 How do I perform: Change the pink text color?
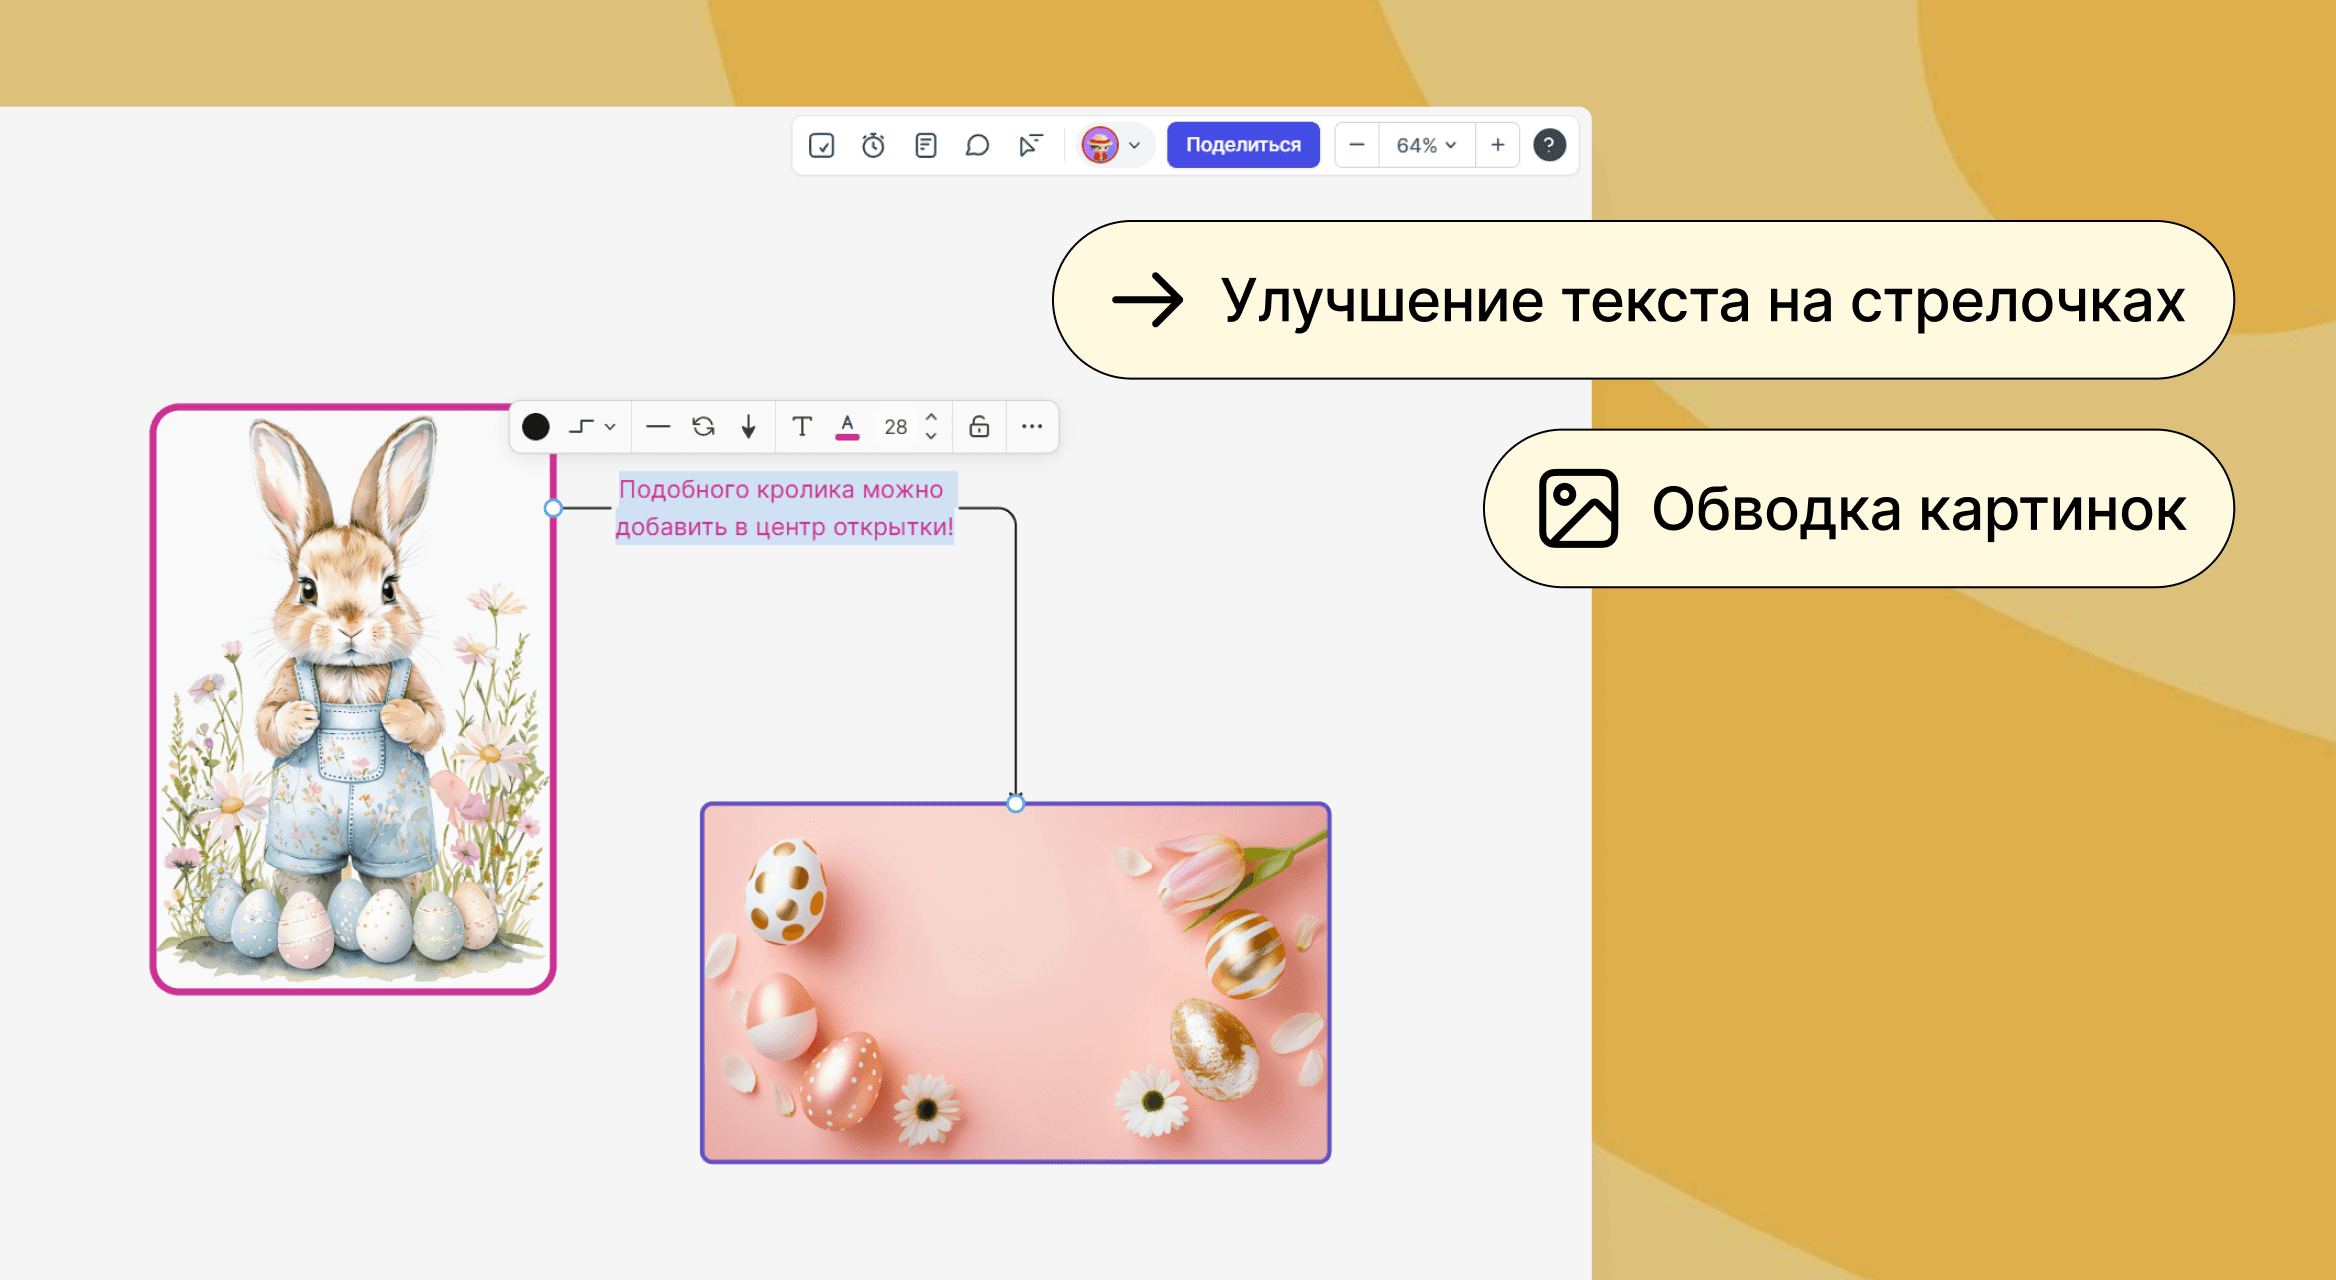[x=847, y=427]
